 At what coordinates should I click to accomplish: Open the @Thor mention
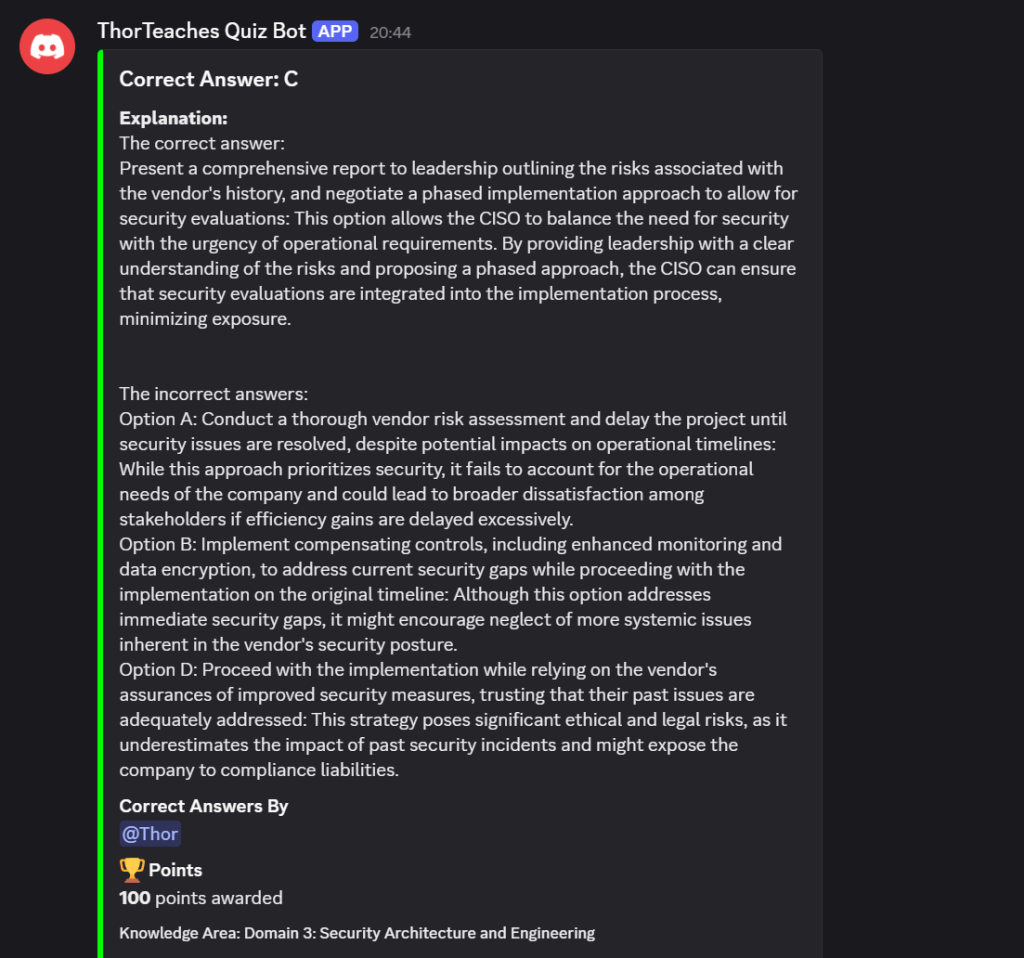[149, 833]
